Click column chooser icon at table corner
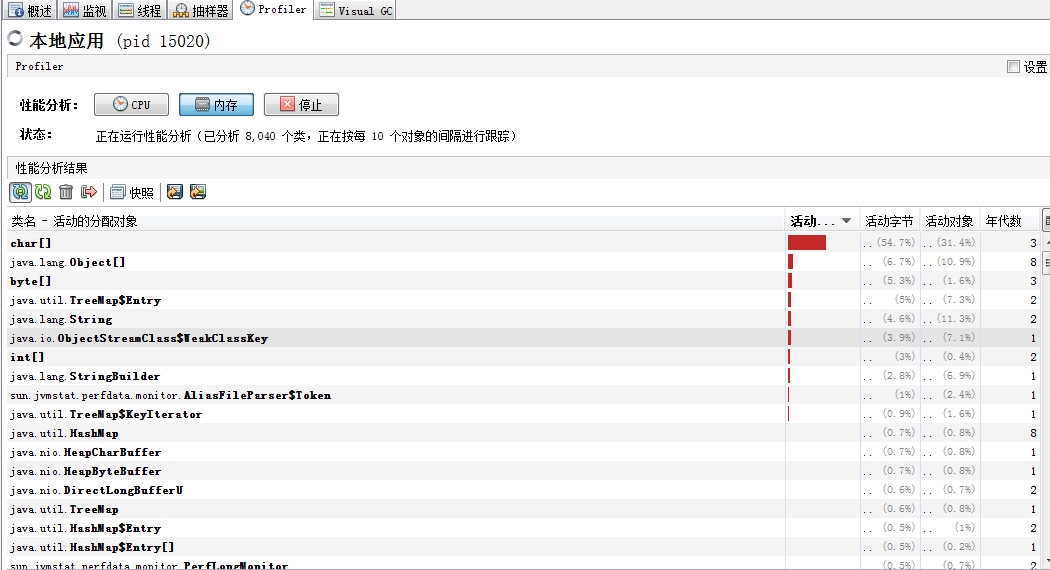The height and width of the screenshot is (570, 1050). tap(1046, 221)
